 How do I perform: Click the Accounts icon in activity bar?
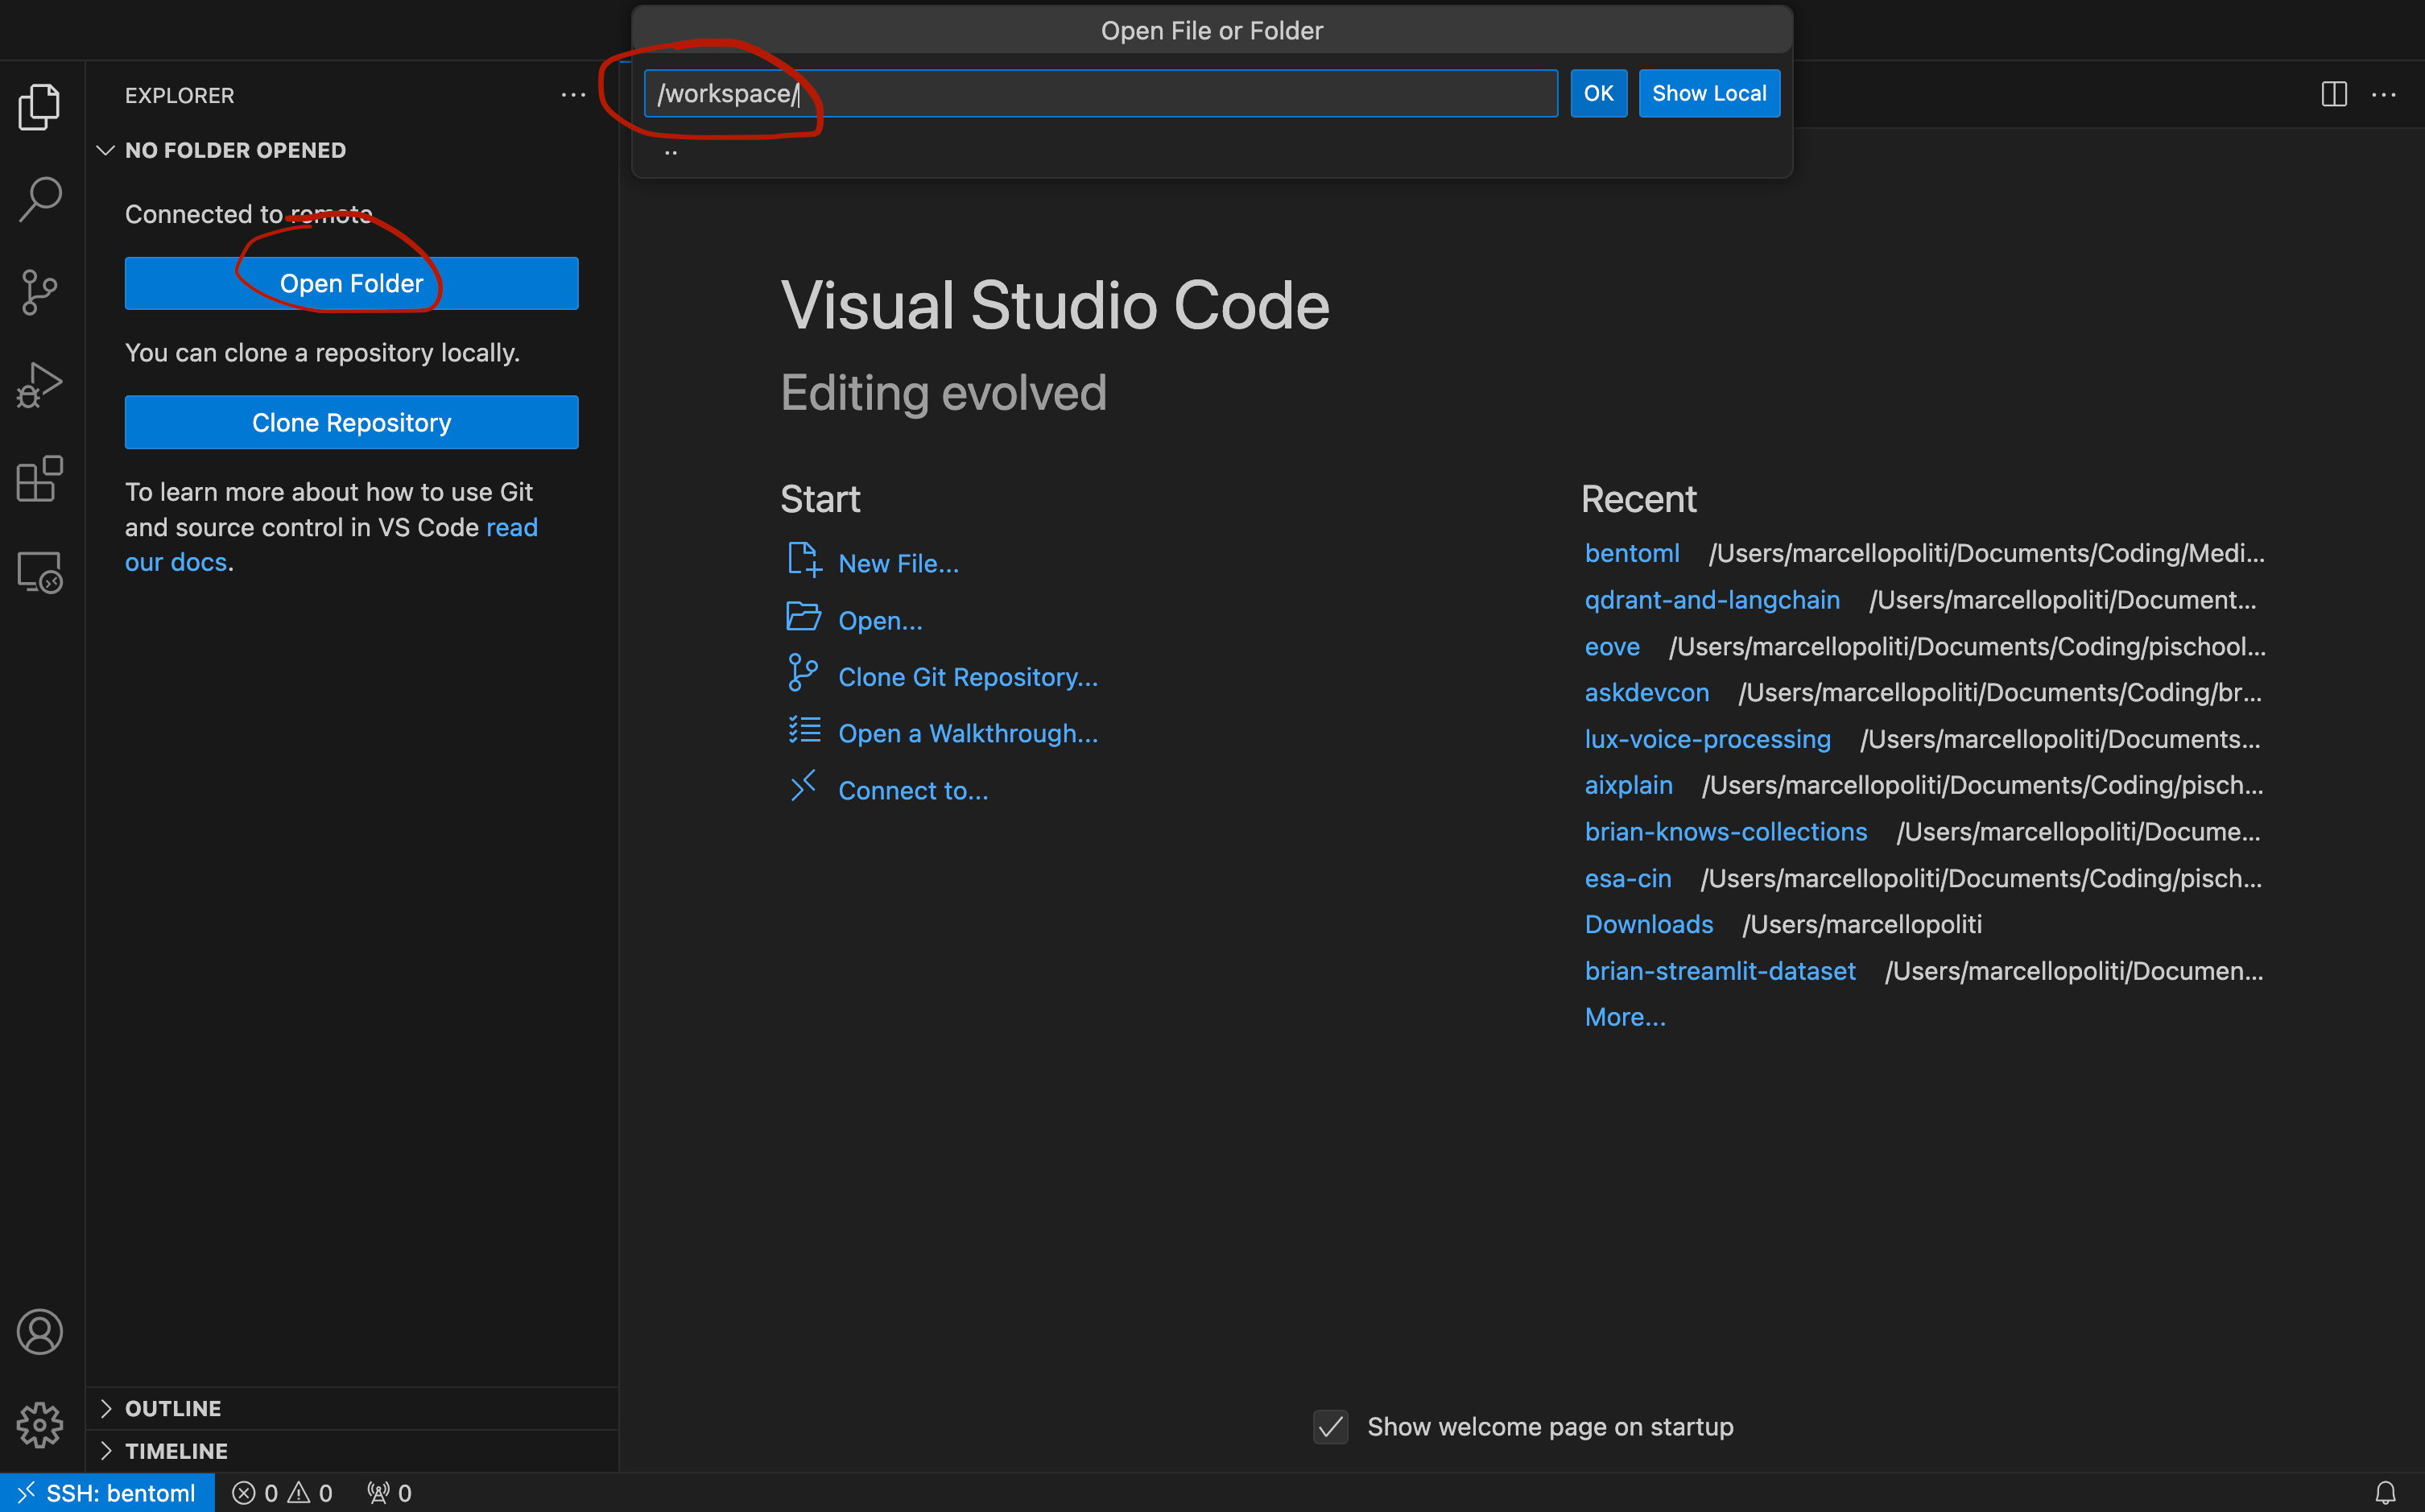[40, 1332]
